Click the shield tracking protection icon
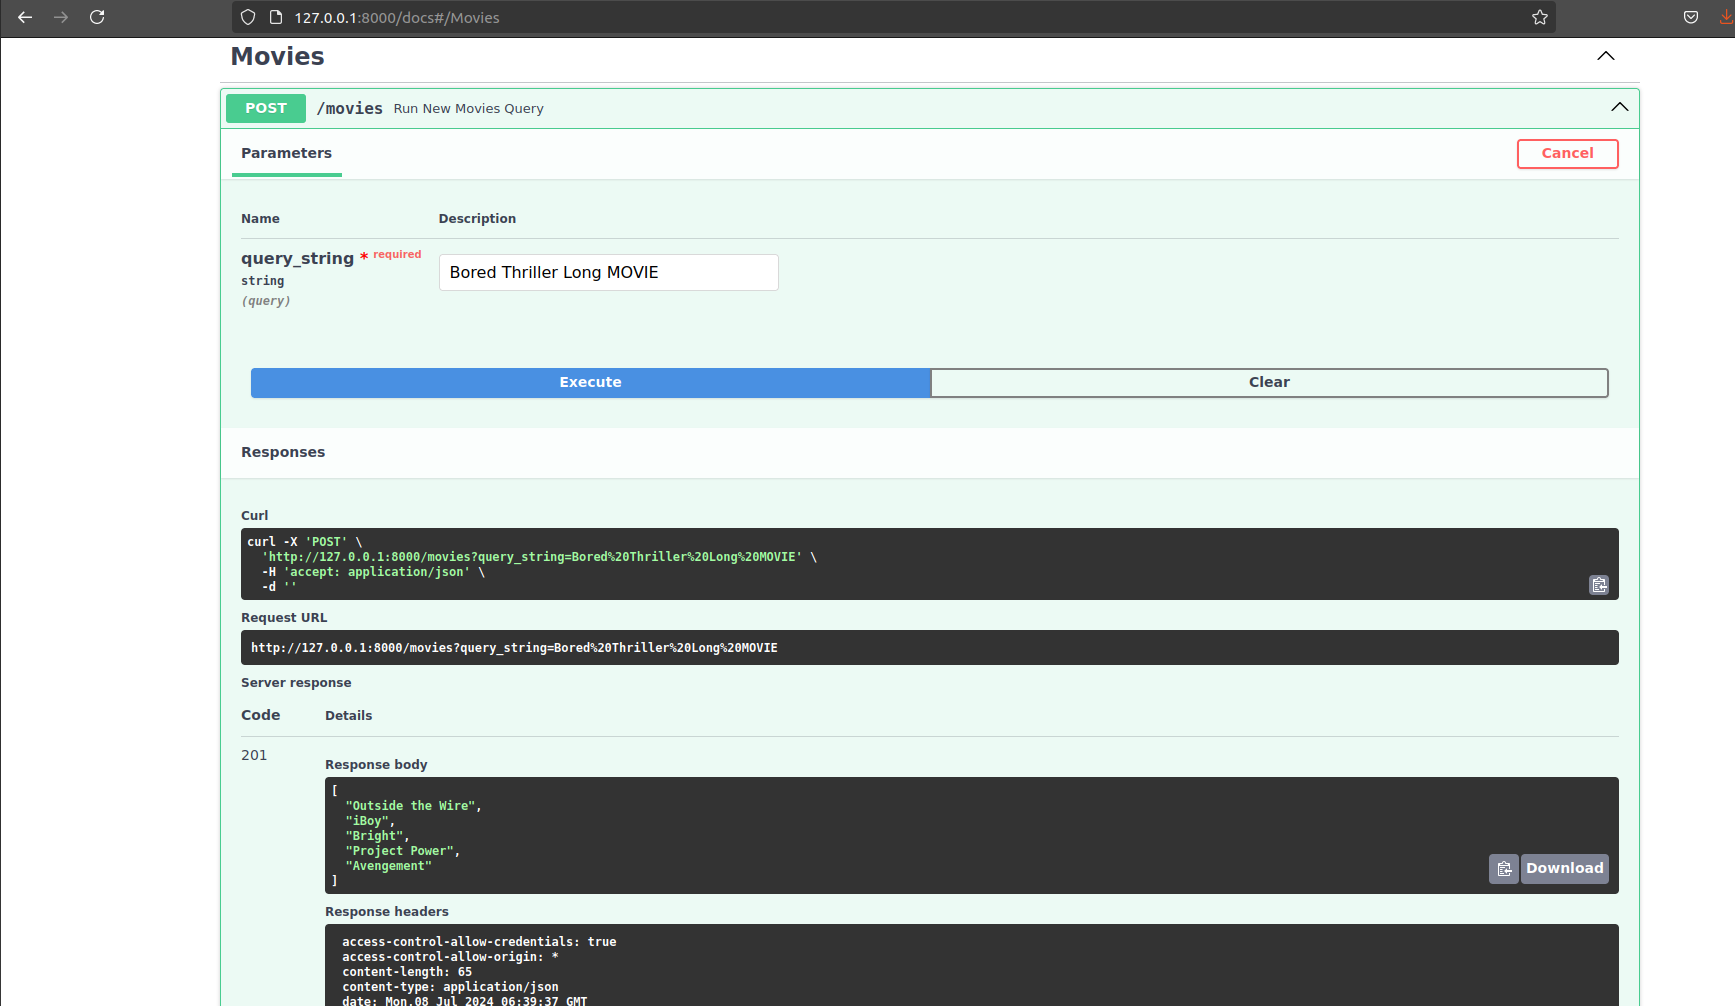The image size is (1735, 1006). tap(248, 17)
